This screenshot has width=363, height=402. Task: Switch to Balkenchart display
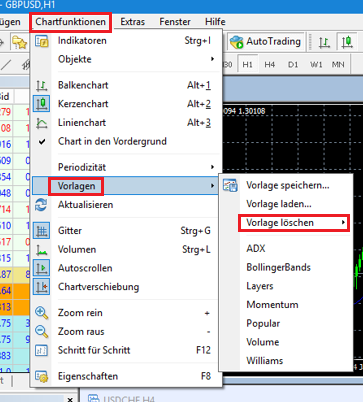point(126,85)
